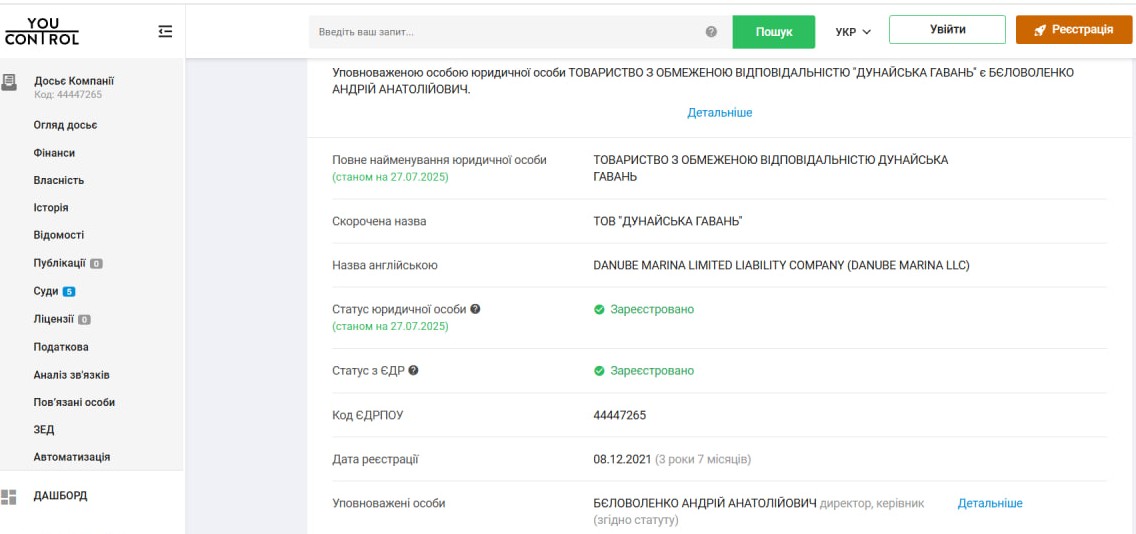Viewport: 1136px width, 534px height.
Task: Click the green check icon for legal entity status
Action: coord(599,309)
